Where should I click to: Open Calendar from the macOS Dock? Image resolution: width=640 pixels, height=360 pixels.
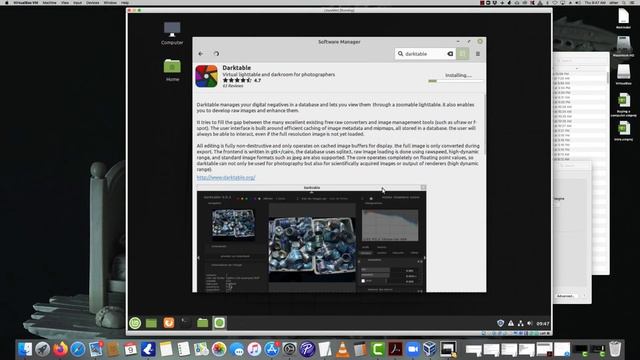pyautogui.click(x=131, y=349)
